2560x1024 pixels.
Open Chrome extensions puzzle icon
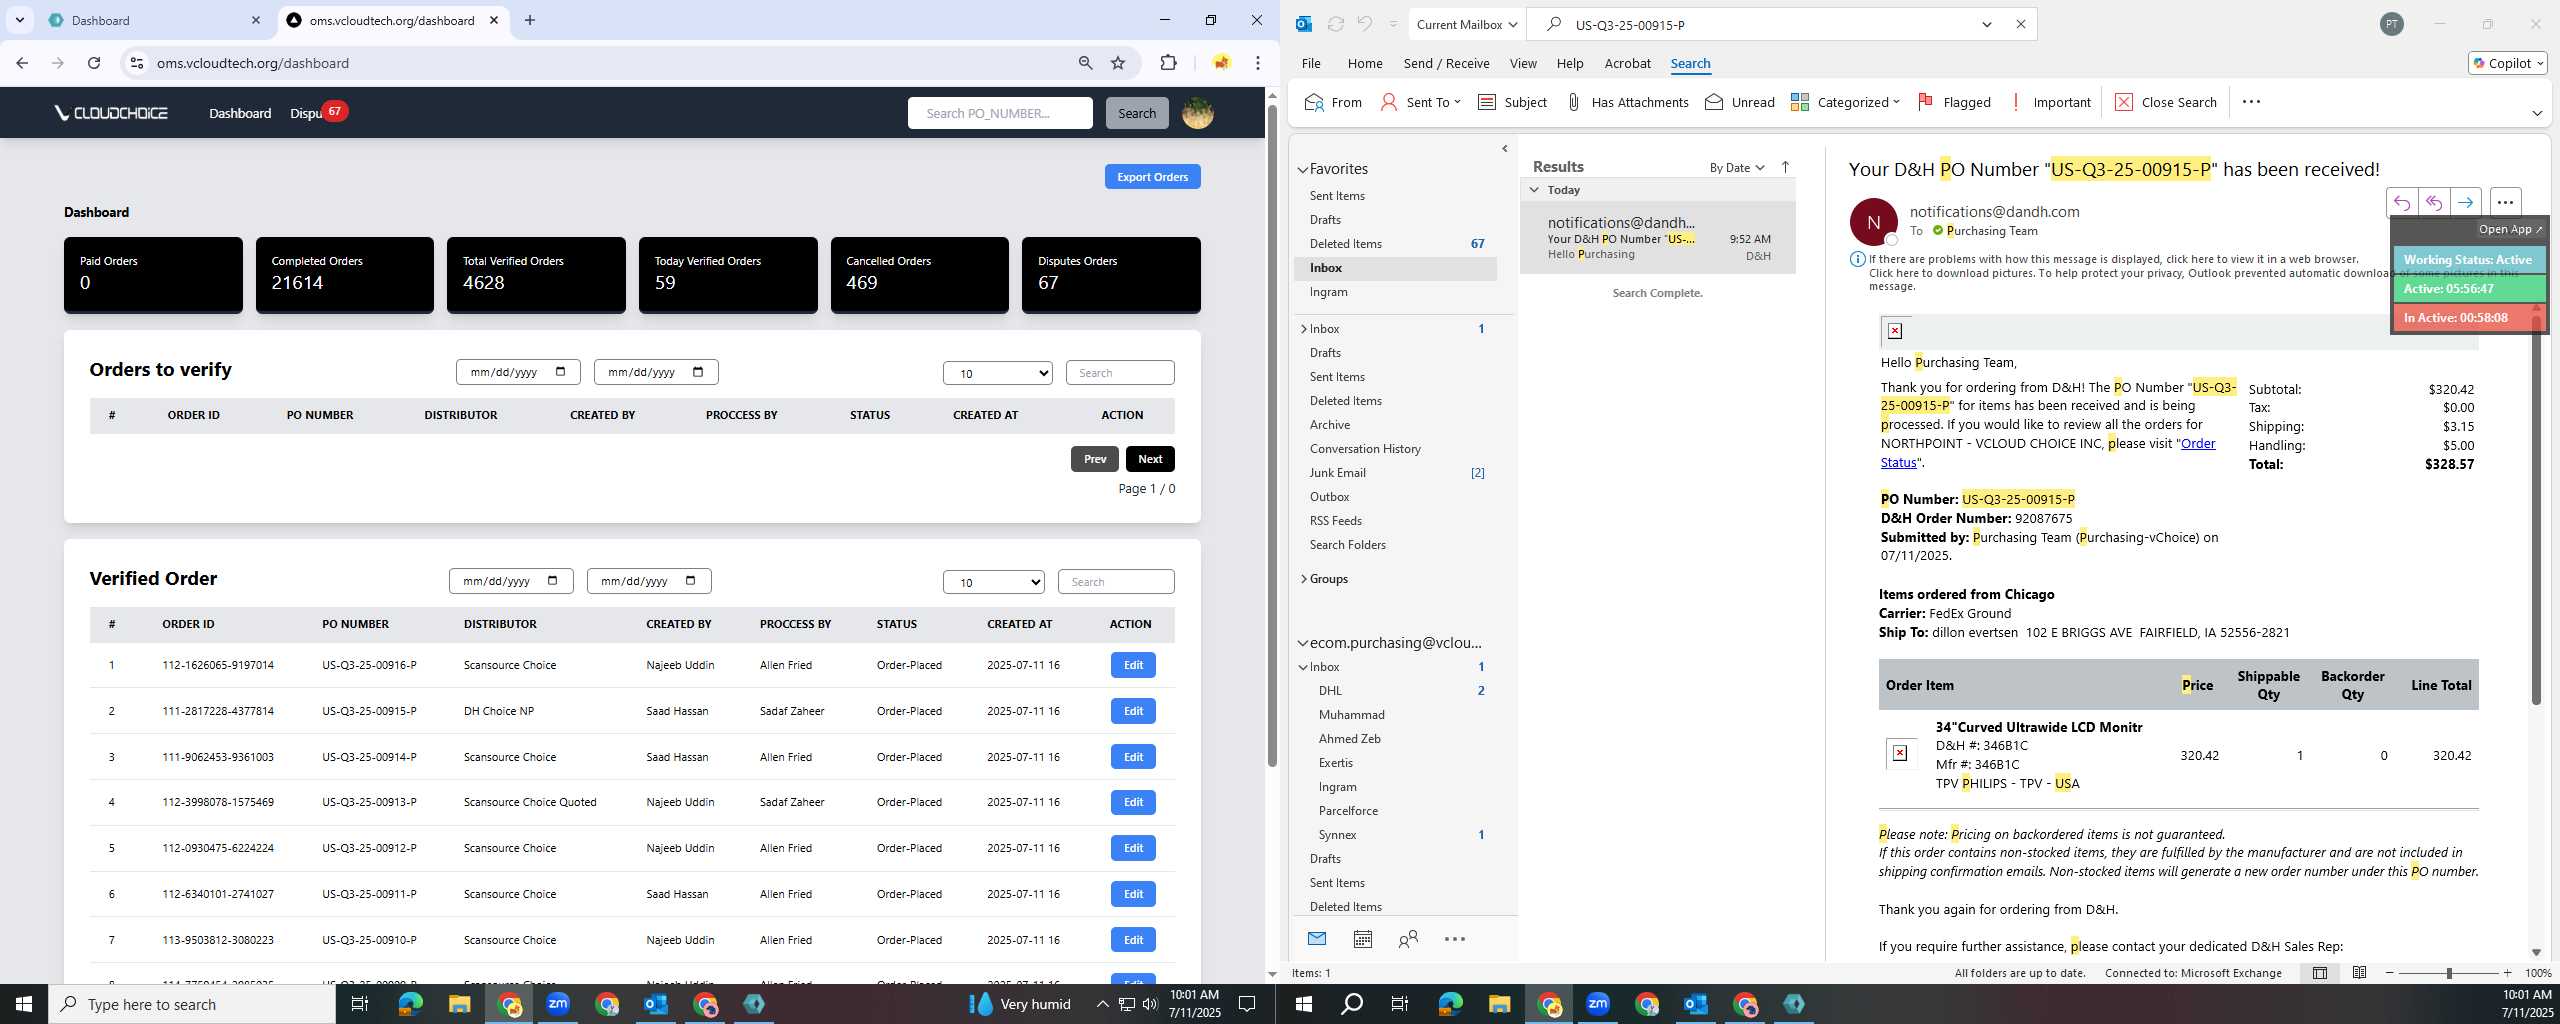pos(1168,63)
